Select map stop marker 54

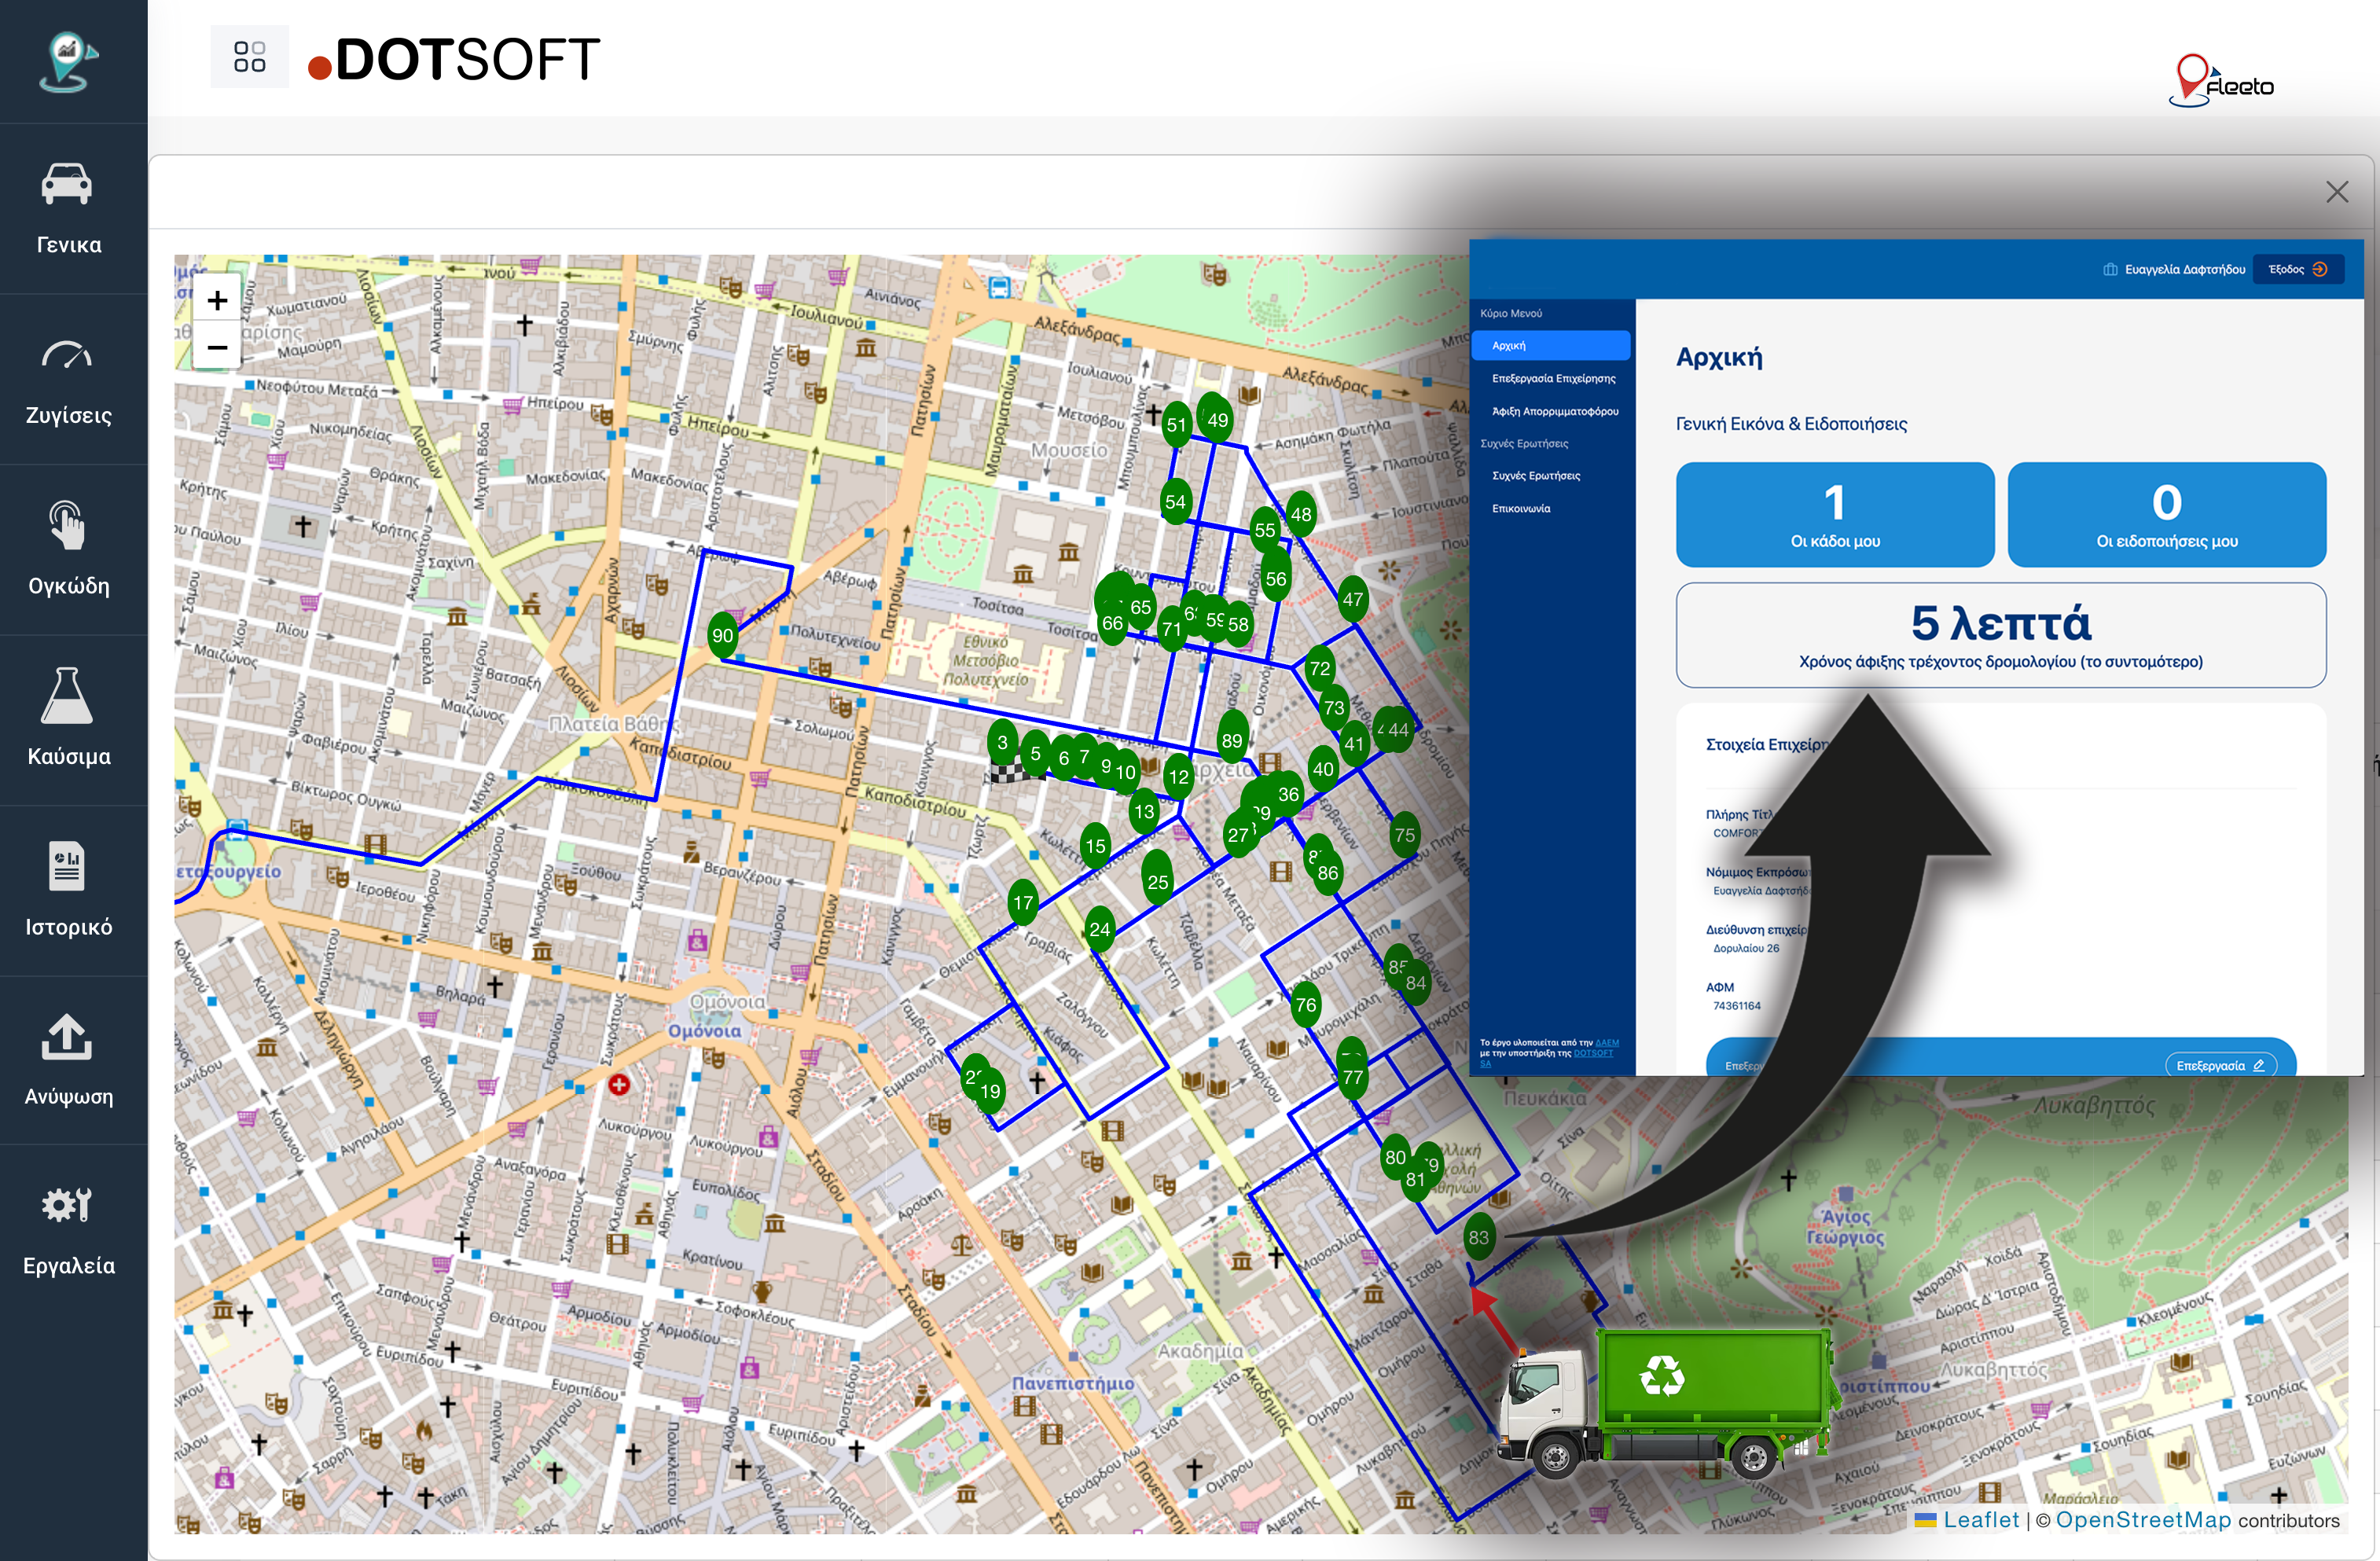tap(1175, 501)
